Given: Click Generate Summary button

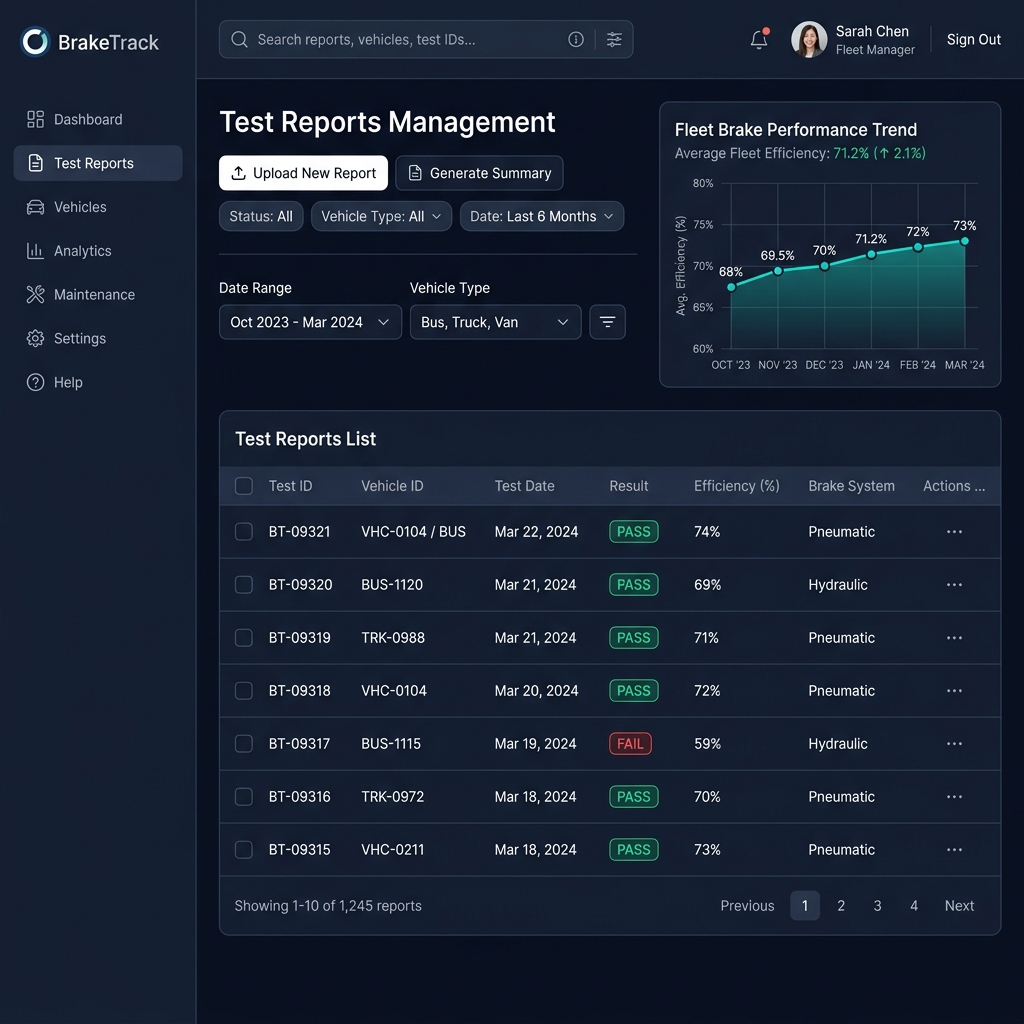Looking at the screenshot, I should click(x=479, y=173).
